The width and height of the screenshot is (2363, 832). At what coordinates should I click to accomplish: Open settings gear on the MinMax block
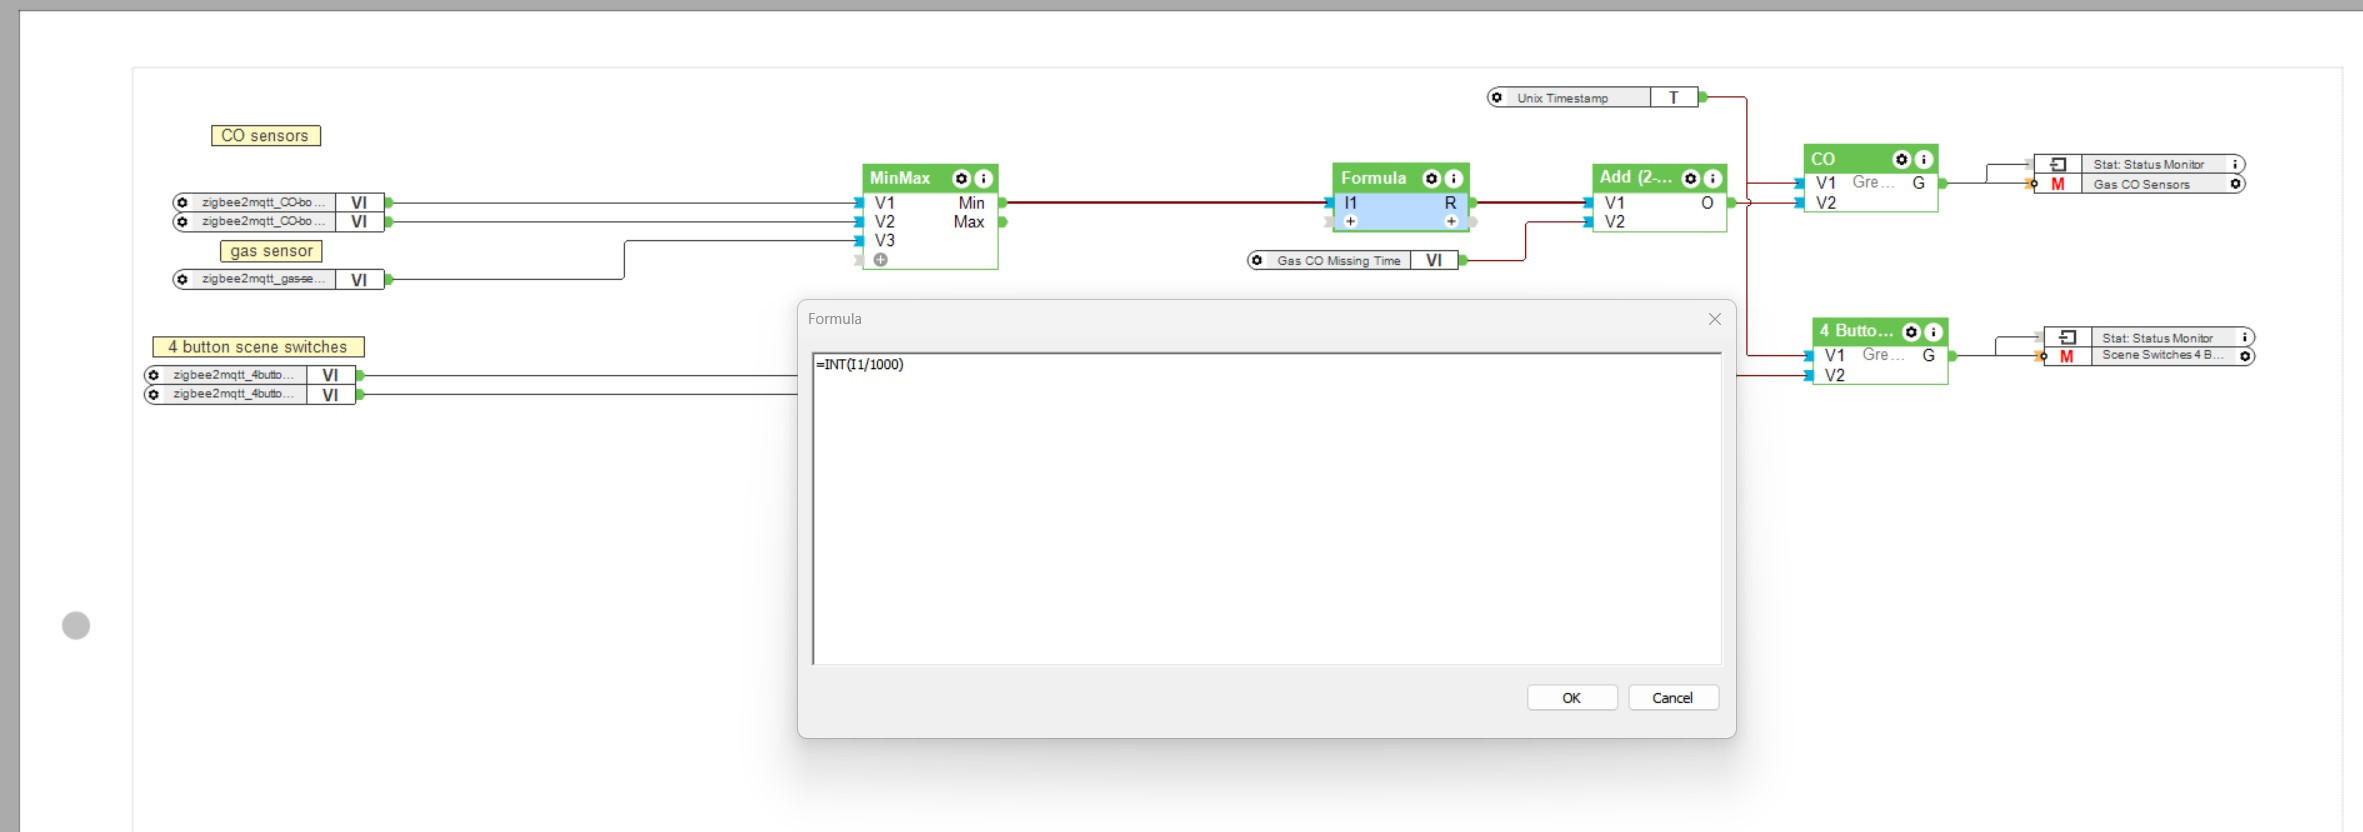tap(961, 178)
